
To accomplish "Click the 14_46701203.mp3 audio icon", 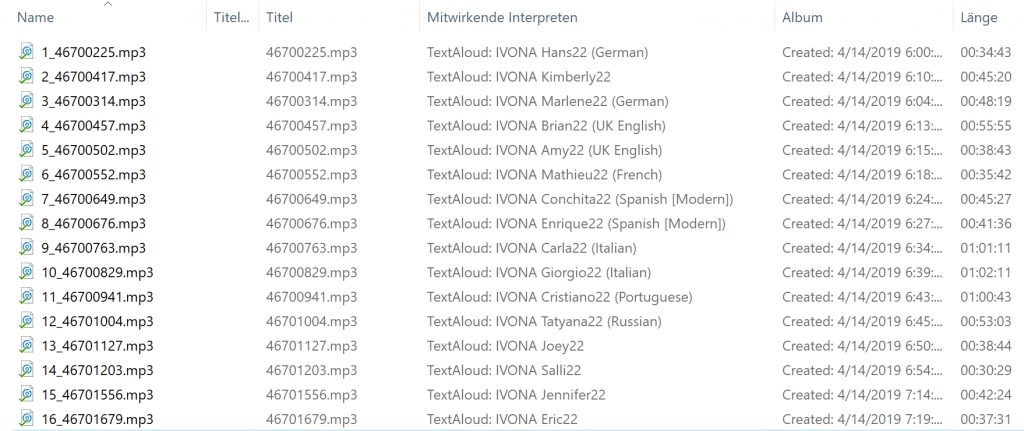I will click(26, 370).
